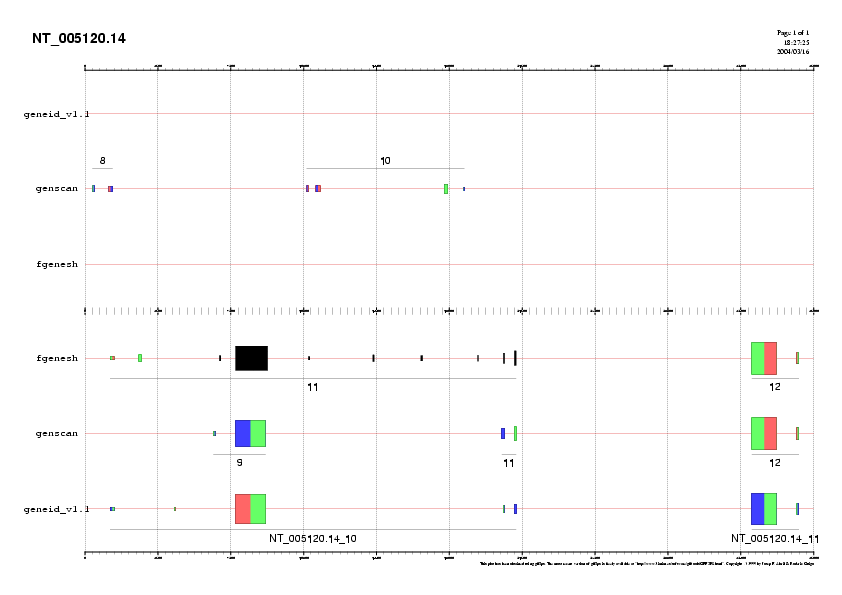Click the NT_005120.14_10 gene label
The height and width of the screenshot is (595, 842).
coord(313,539)
